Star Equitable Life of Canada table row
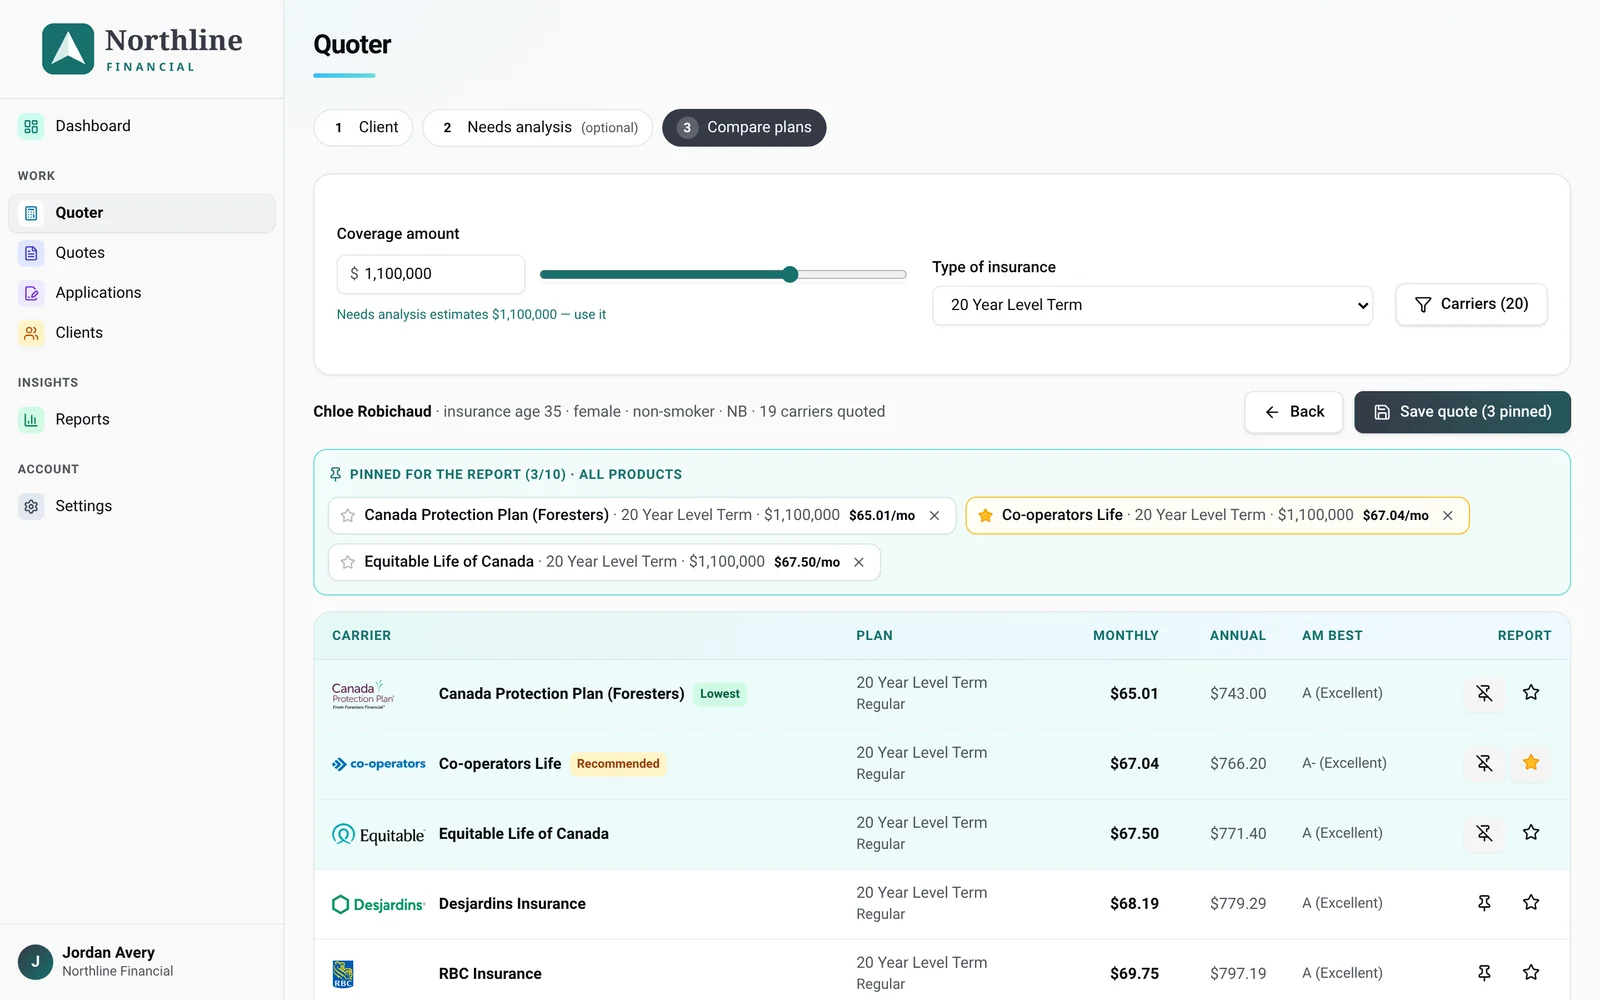1600x1000 pixels. click(1531, 833)
